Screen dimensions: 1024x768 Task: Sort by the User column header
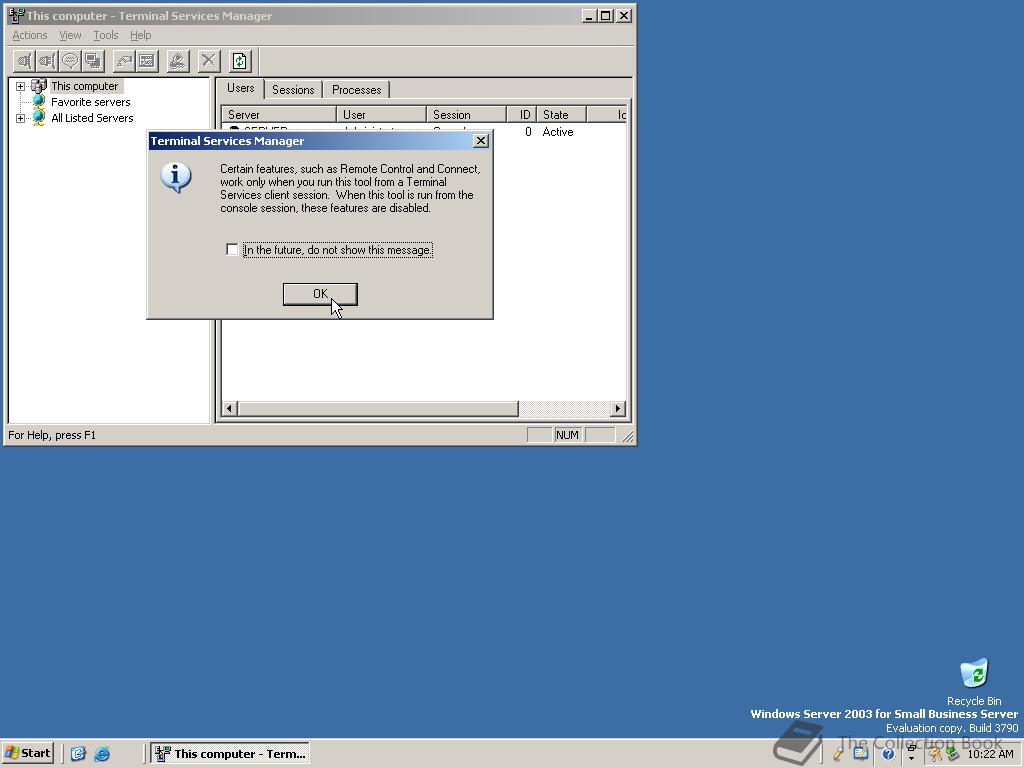coord(381,115)
